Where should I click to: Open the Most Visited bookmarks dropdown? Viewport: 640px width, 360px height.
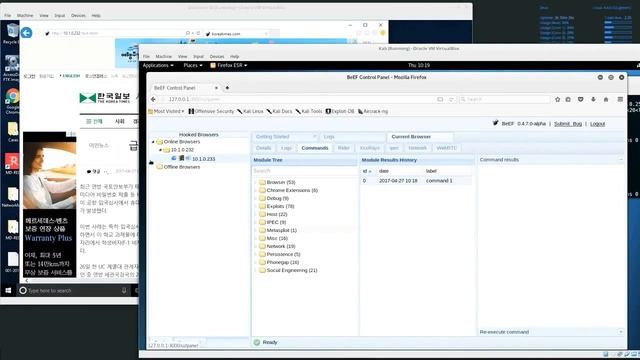pos(166,111)
